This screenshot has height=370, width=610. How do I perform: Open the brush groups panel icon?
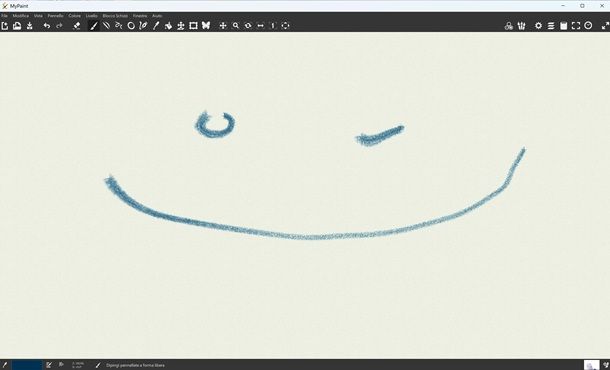point(521,26)
